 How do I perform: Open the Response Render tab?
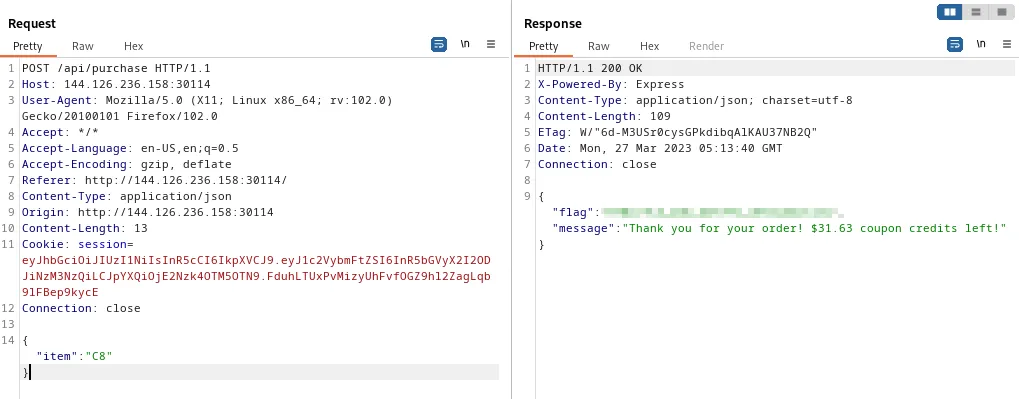click(x=706, y=46)
